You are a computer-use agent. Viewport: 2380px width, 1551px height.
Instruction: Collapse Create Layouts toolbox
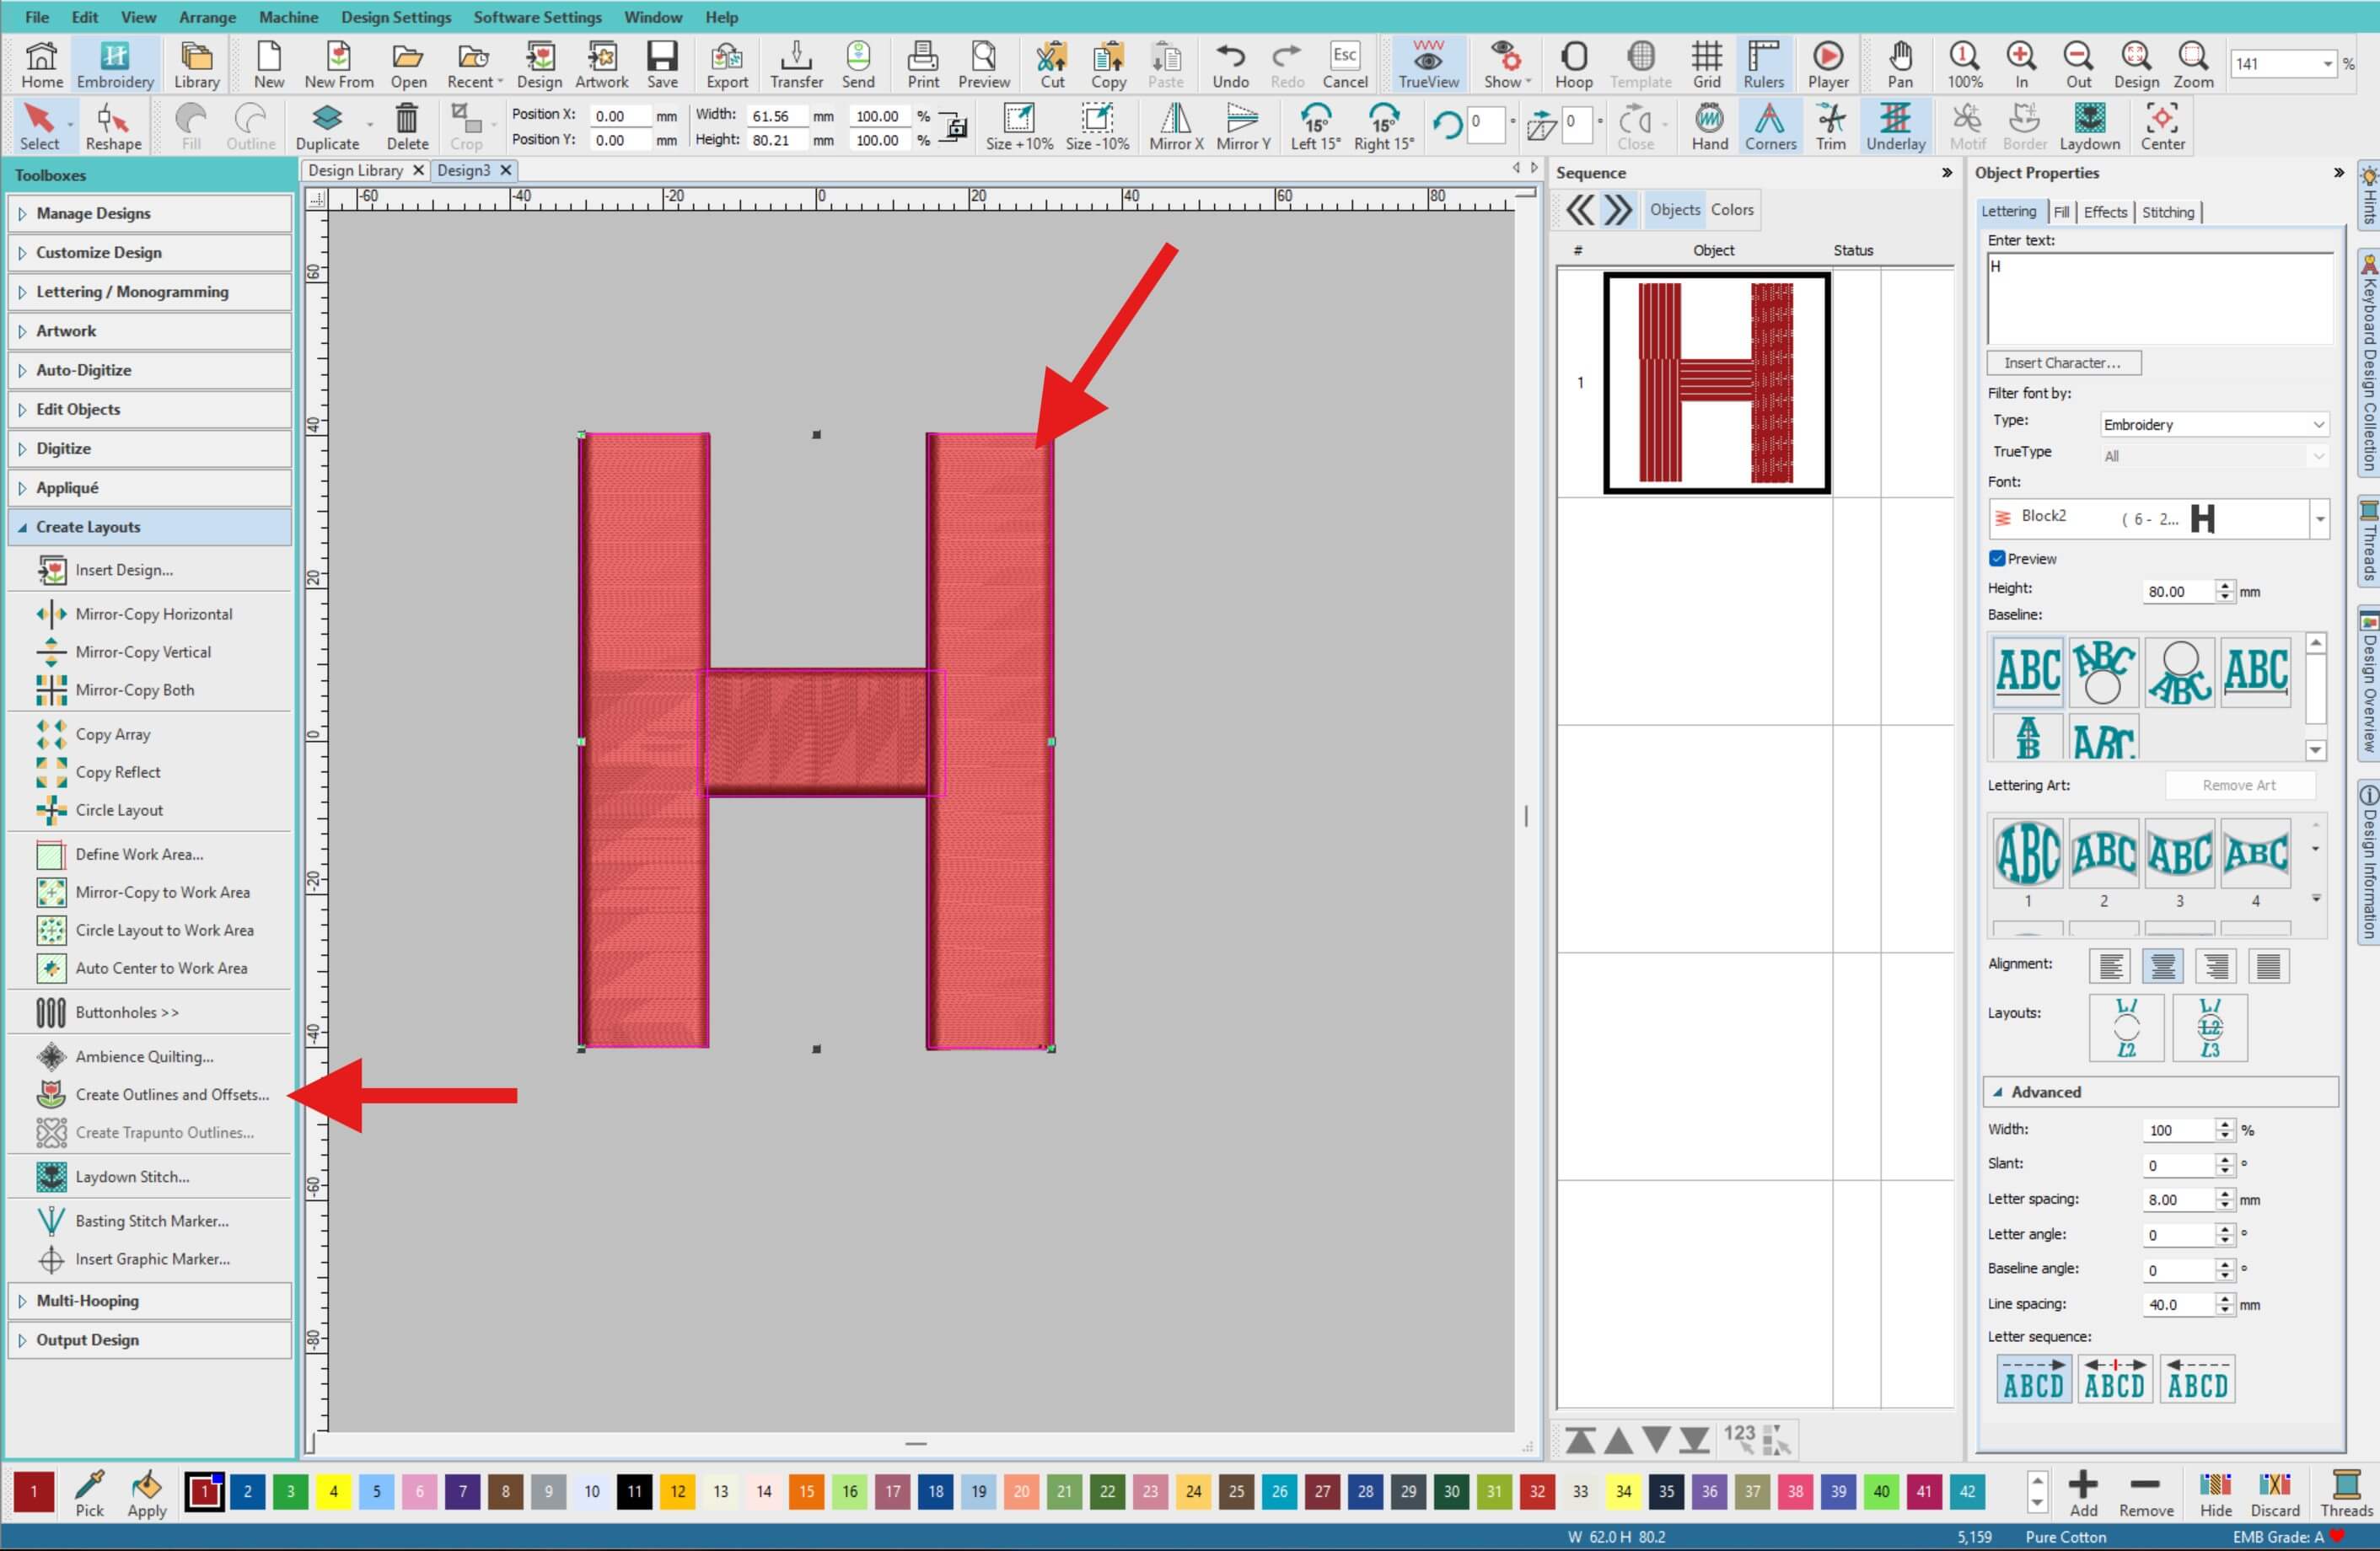(149, 527)
